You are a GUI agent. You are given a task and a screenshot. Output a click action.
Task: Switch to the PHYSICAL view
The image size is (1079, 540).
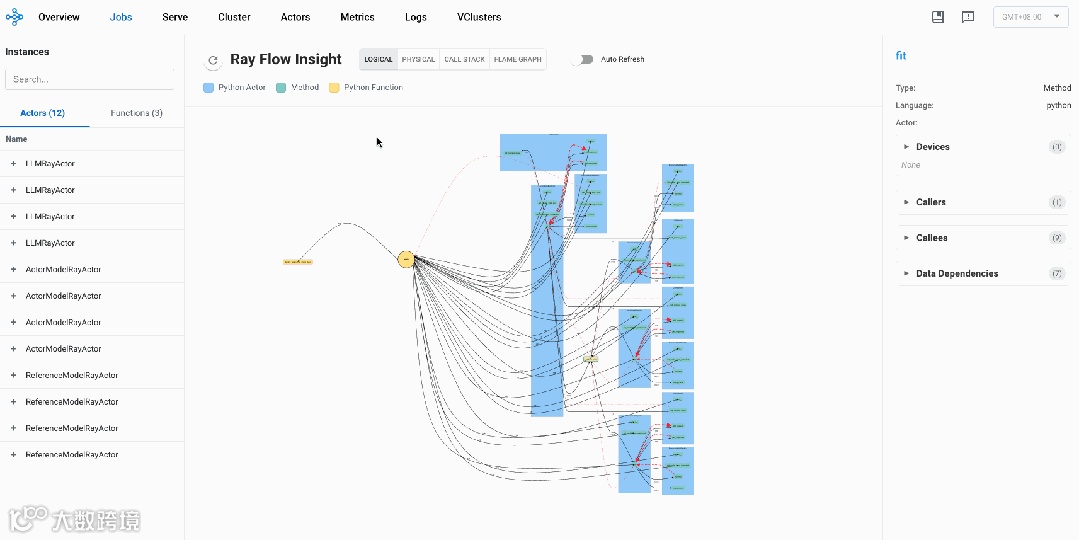418,59
